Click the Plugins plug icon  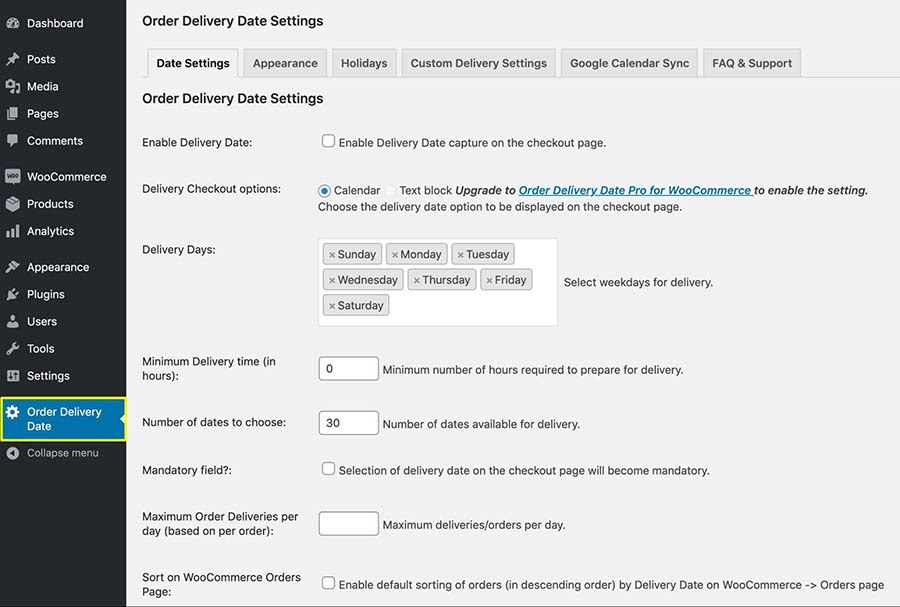13,295
